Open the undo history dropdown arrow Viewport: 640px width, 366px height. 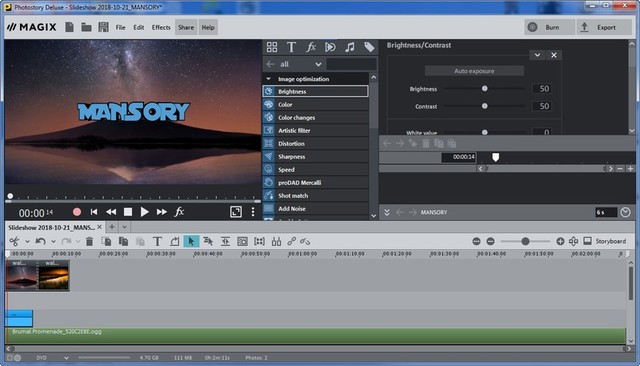(53, 242)
